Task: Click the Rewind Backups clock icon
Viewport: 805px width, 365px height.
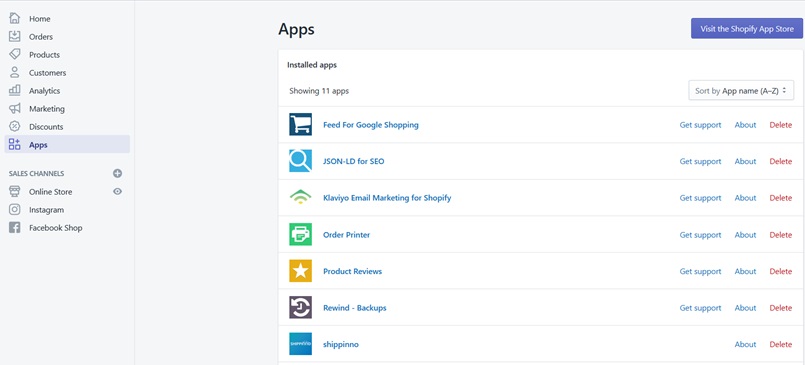Action: (x=300, y=308)
